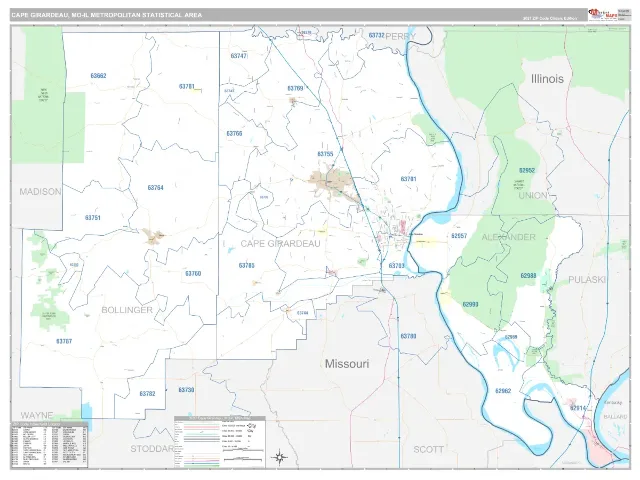Click the UNION county label
Viewport: 640px width, 480px height.
click(x=533, y=196)
